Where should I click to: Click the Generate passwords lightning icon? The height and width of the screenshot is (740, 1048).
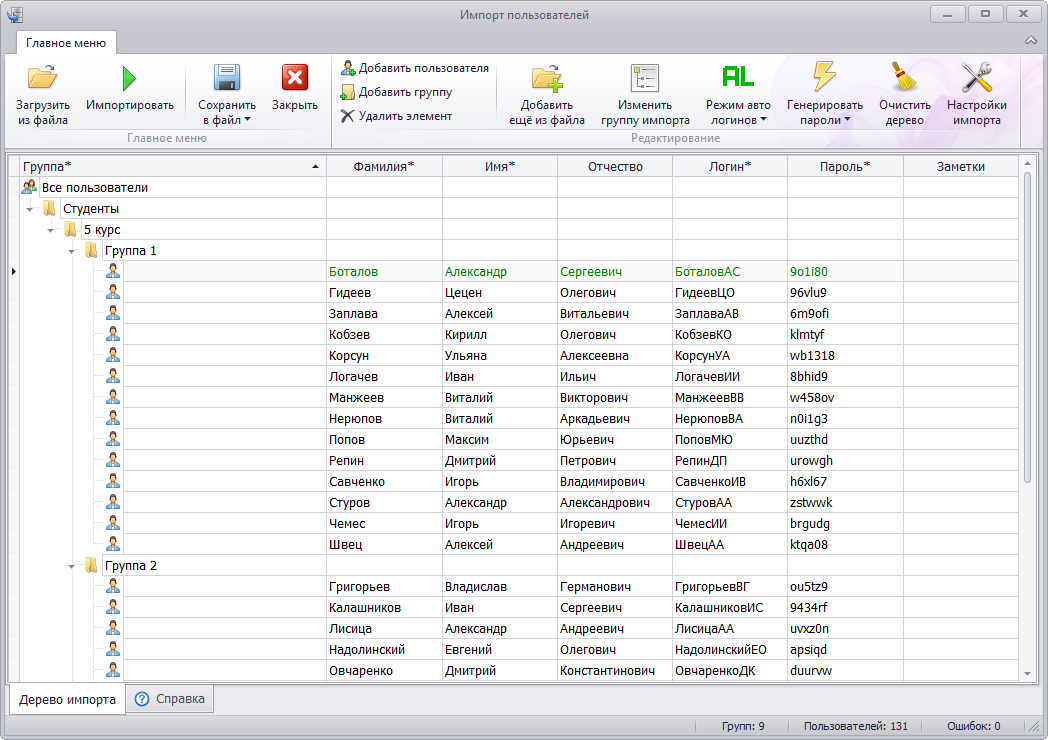coord(824,76)
